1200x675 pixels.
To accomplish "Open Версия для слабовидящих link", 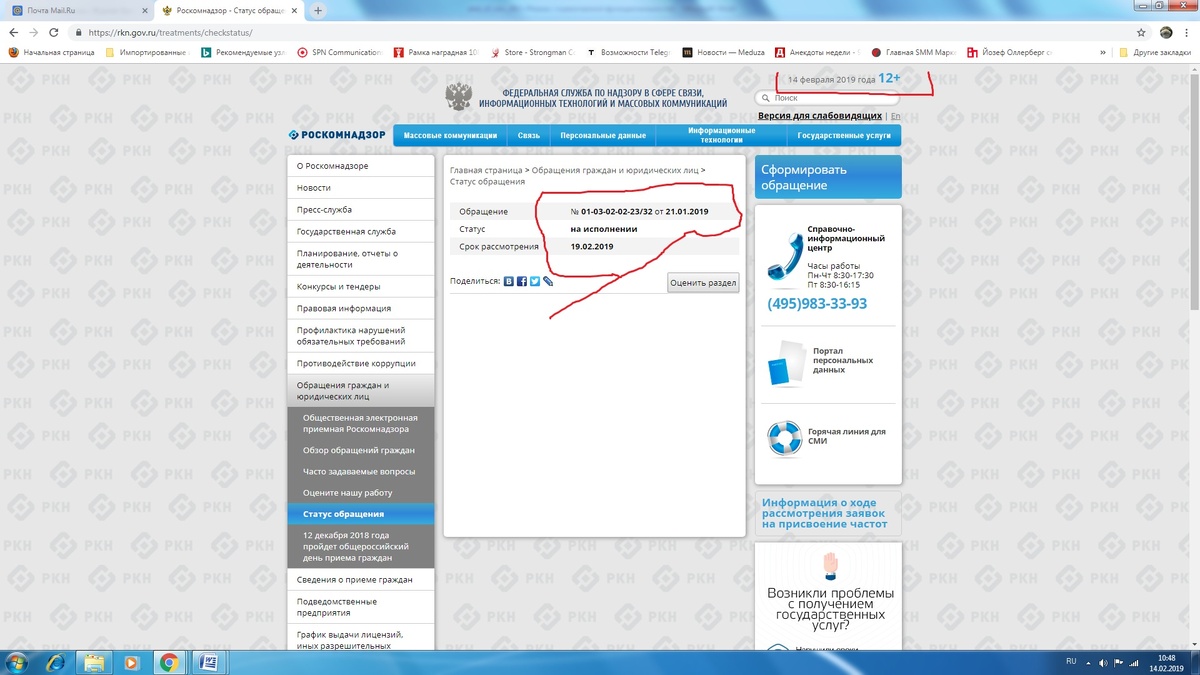I will click(x=819, y=116).
